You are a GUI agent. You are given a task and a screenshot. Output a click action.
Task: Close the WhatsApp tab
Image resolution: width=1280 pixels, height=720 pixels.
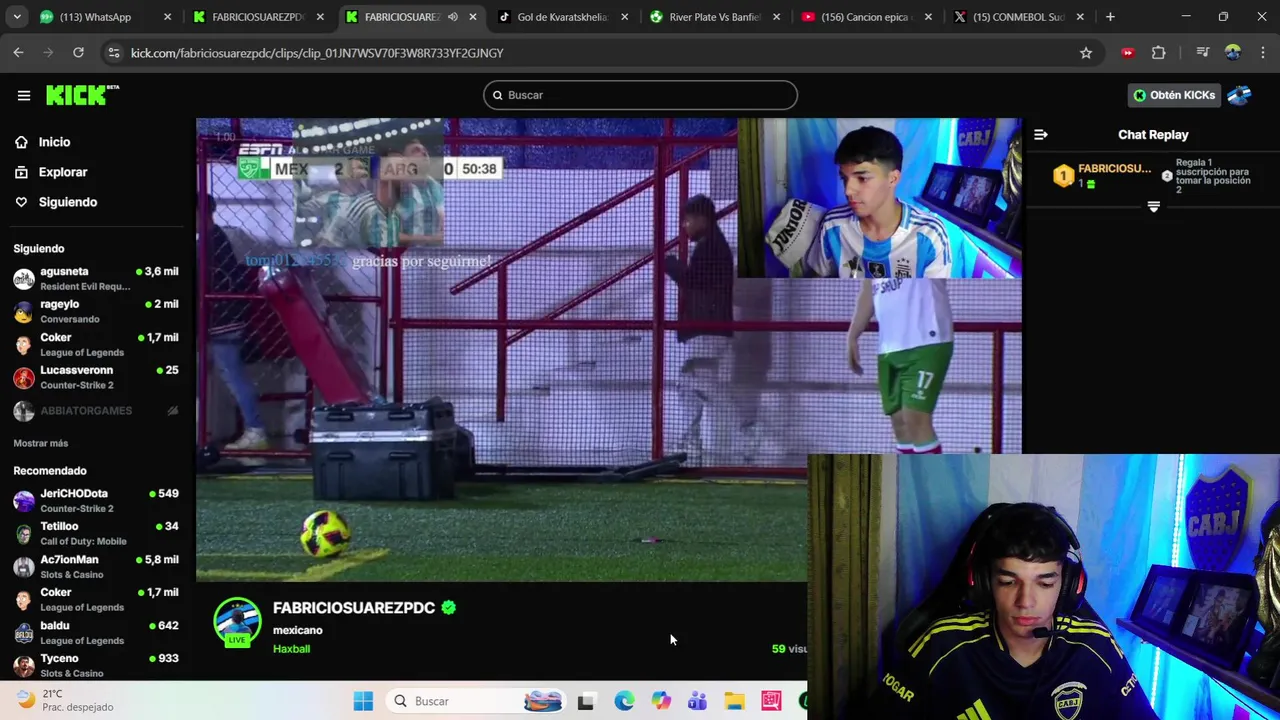(x=167, y=17)
